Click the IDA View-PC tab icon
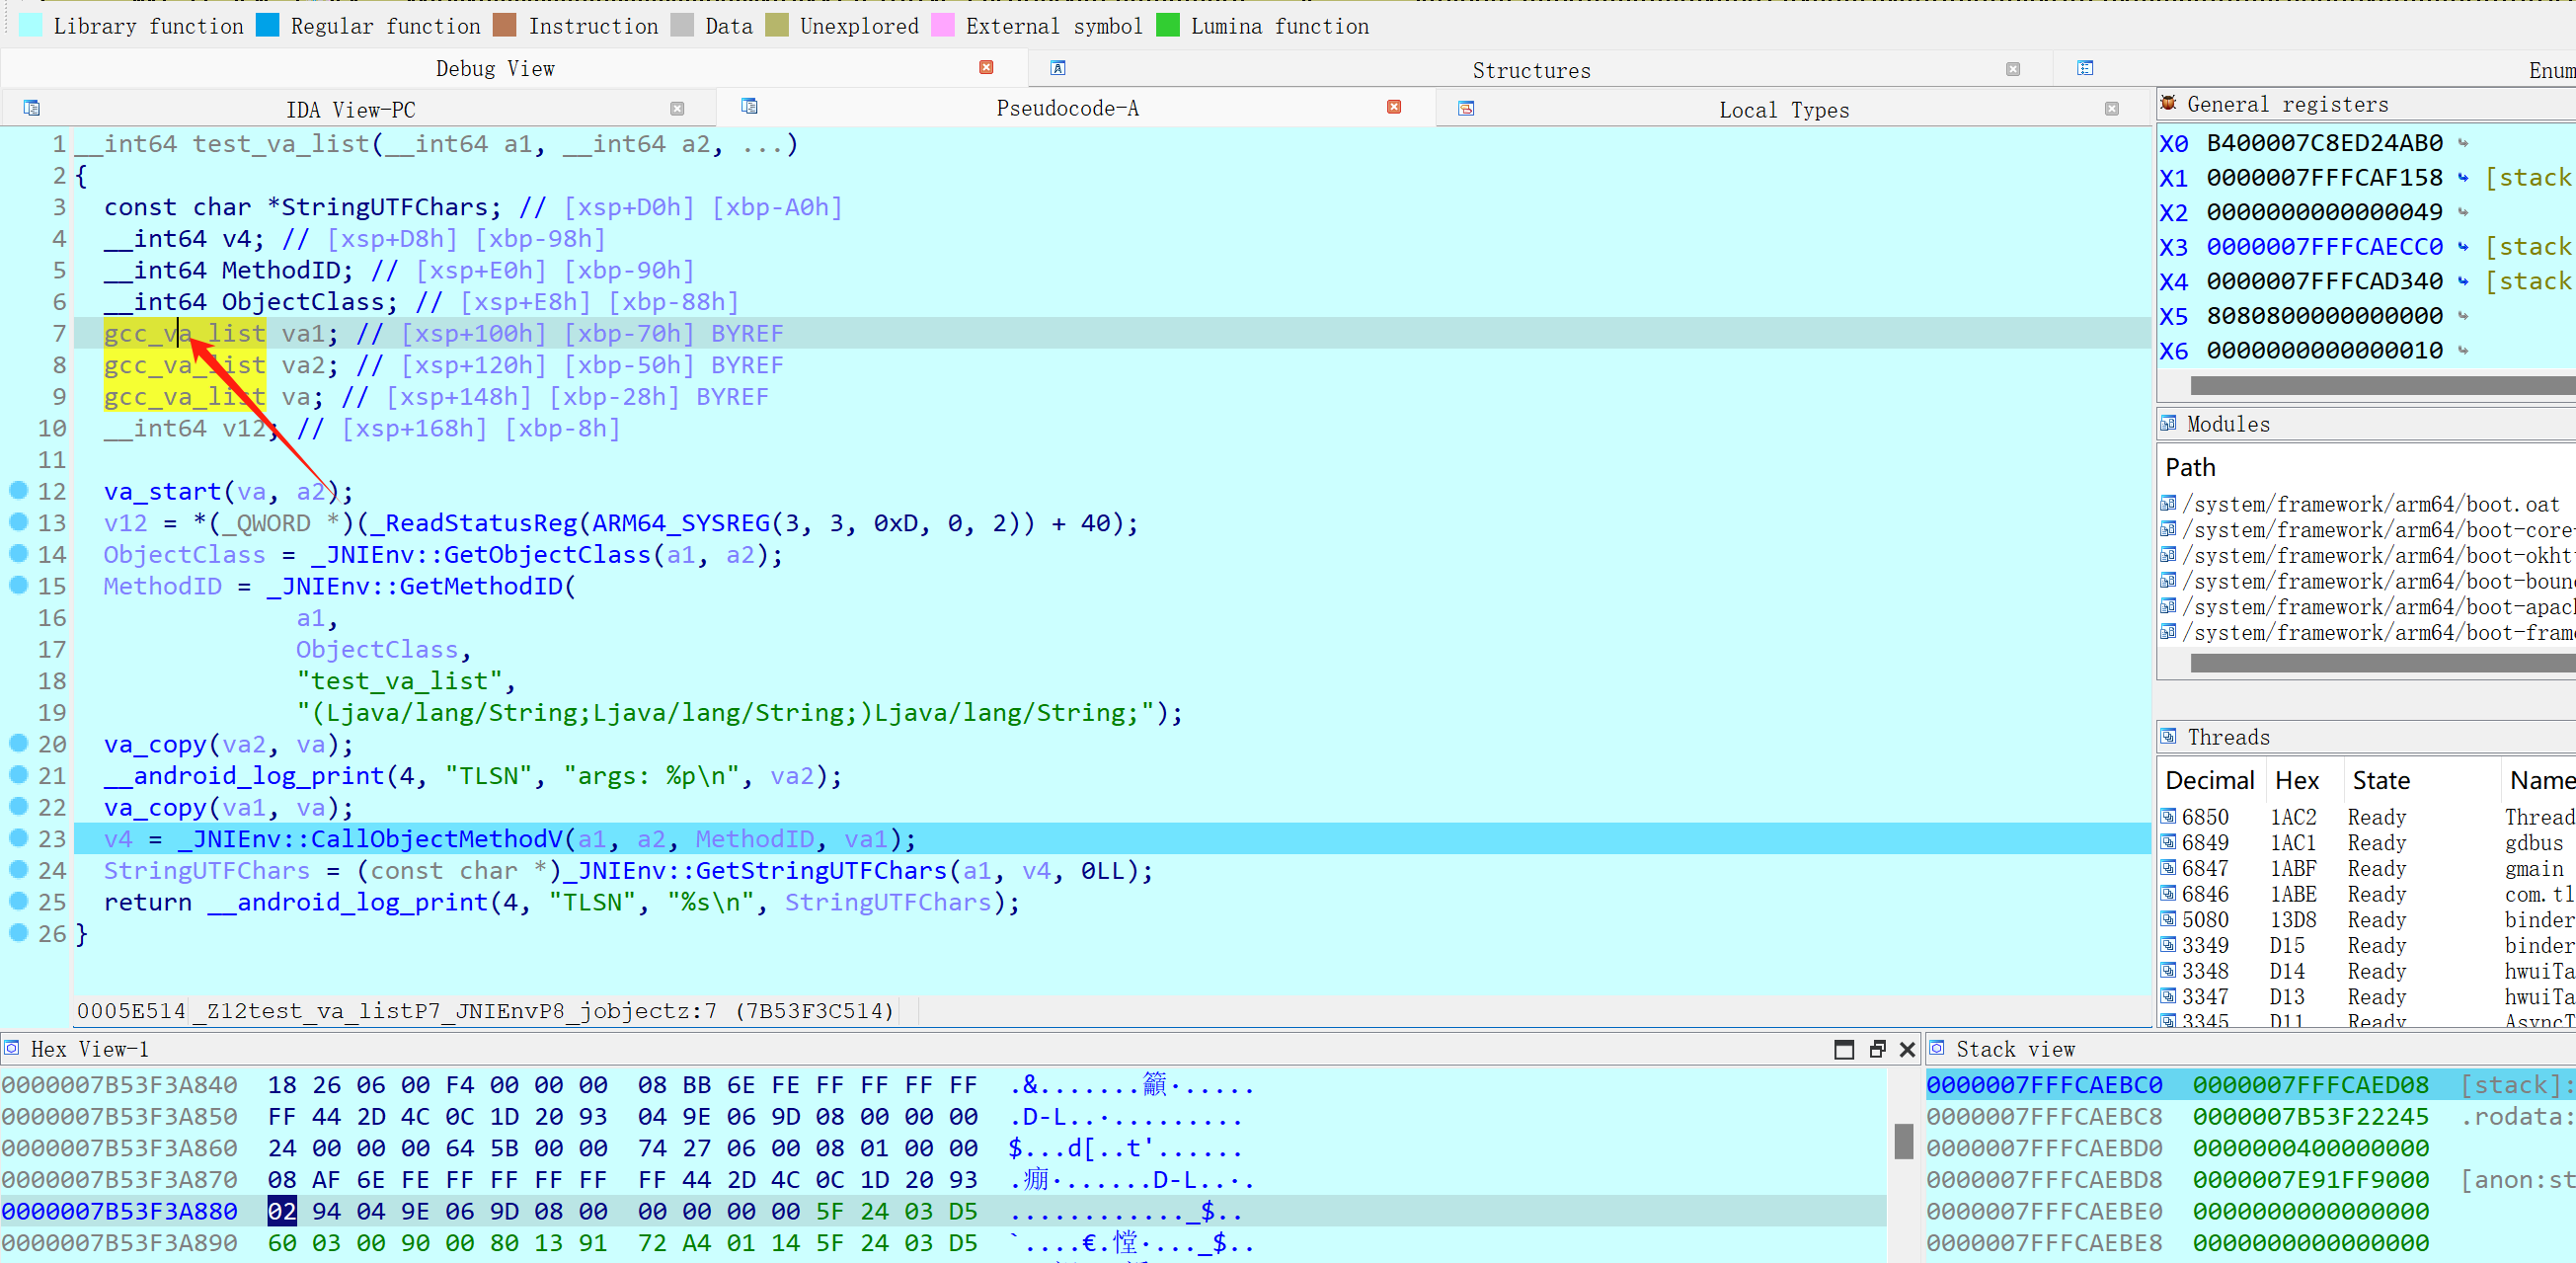The image size is (2576, 1263). [32, 108]
